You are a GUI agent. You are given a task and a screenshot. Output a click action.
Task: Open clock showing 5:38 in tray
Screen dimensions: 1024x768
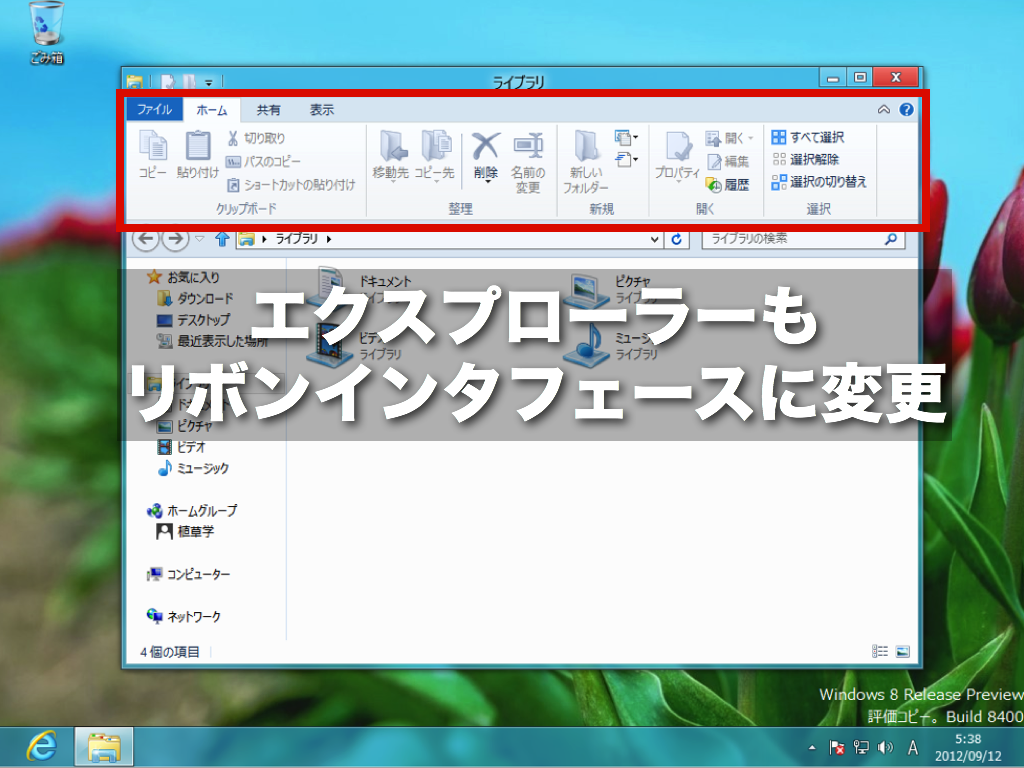click(x=968, y=748)
